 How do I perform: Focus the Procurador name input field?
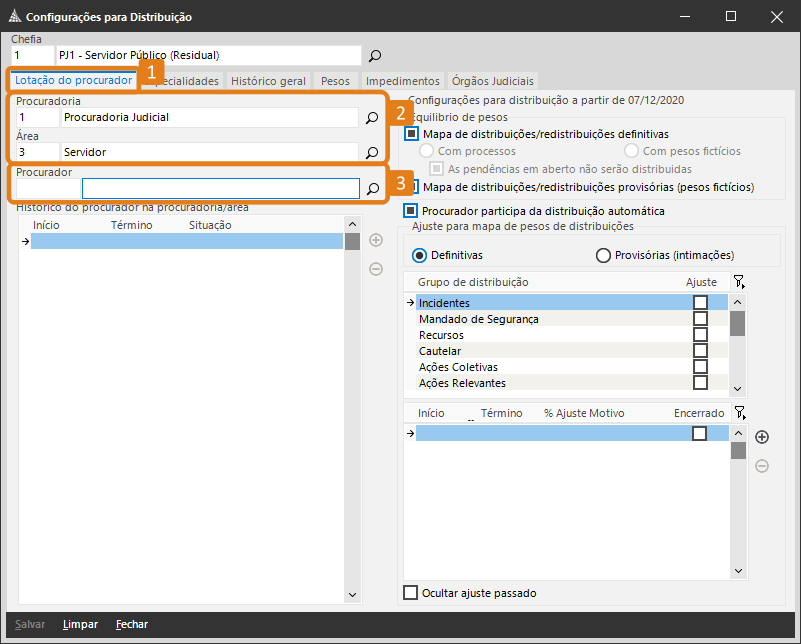pos(221,188)
